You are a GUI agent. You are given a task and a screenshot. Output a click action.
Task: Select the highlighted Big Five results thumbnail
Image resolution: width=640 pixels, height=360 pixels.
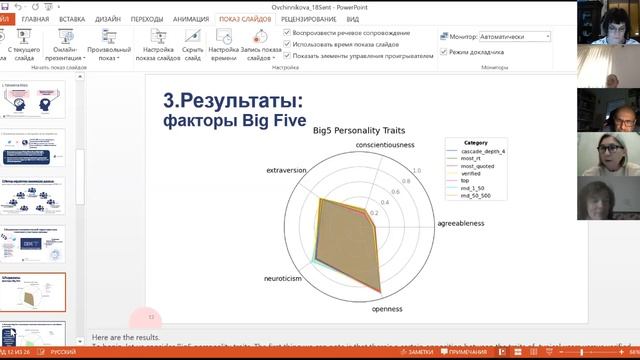33,292
